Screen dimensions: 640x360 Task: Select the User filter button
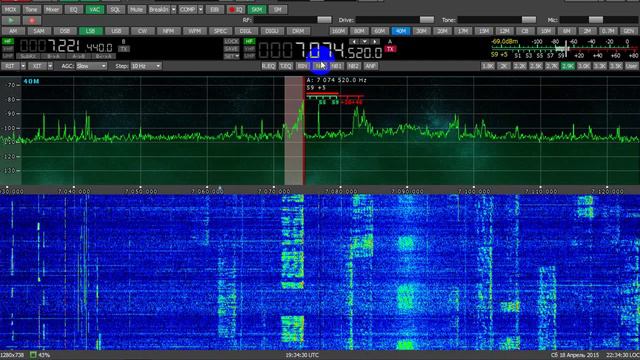point(632,66)
